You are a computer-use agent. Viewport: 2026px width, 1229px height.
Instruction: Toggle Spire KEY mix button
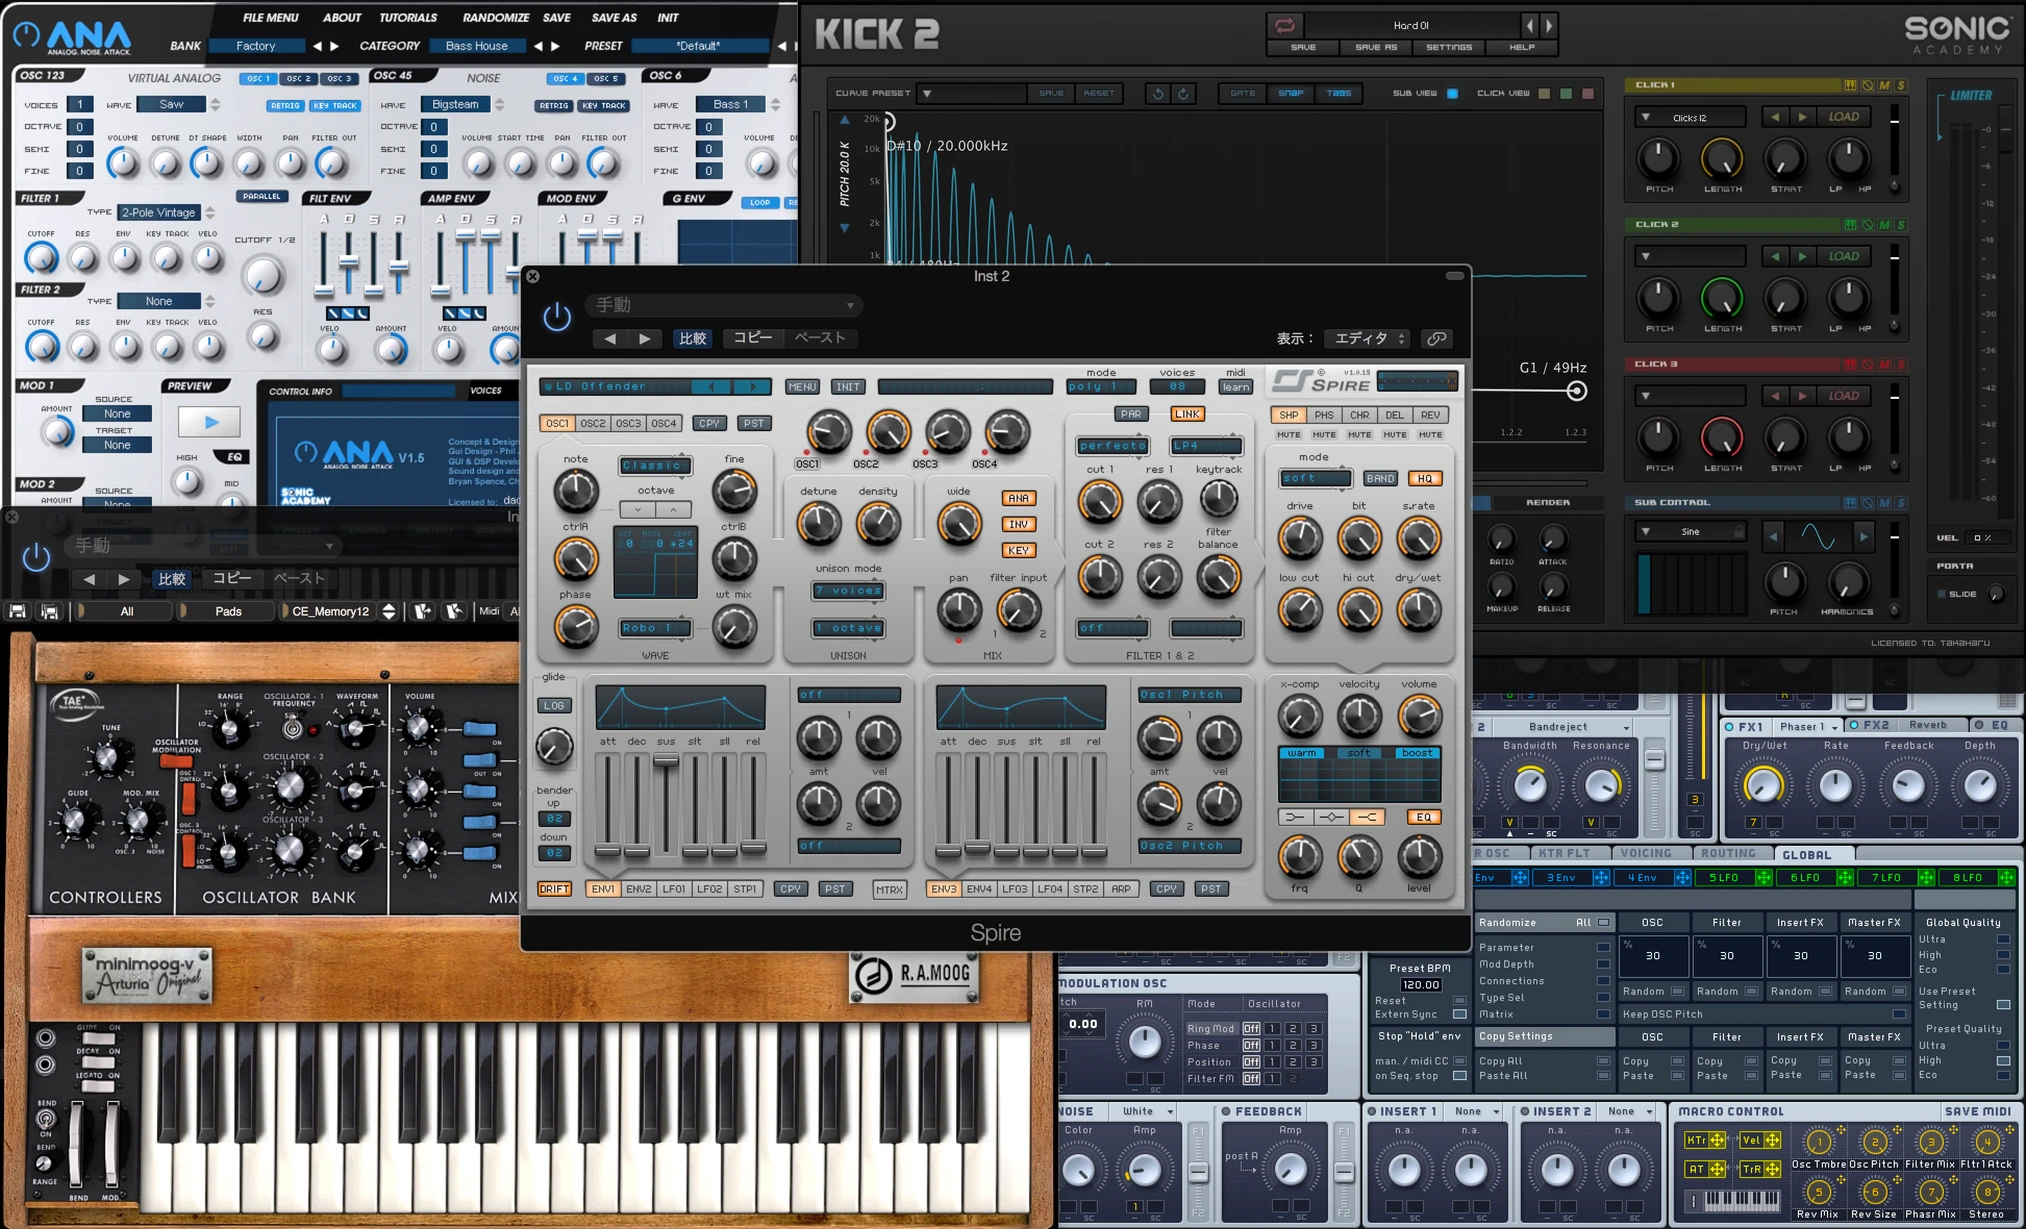[1018, 550]
